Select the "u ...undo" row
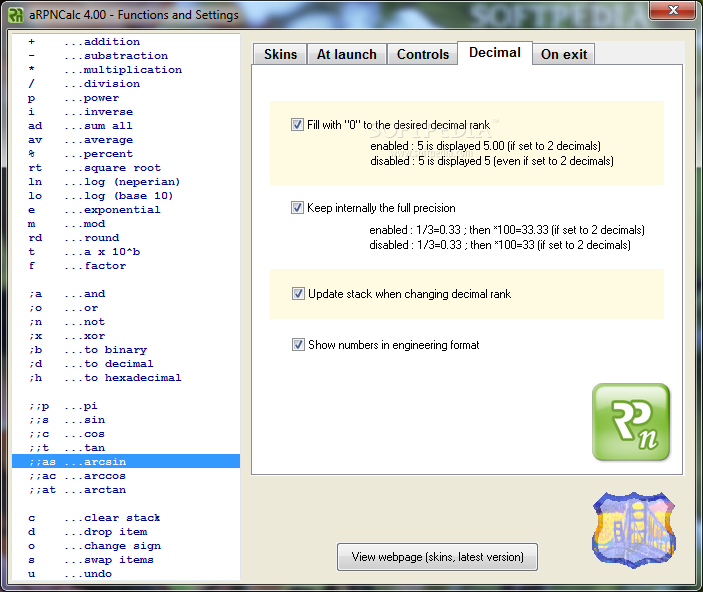703x592 pixels. click(126, 574)
